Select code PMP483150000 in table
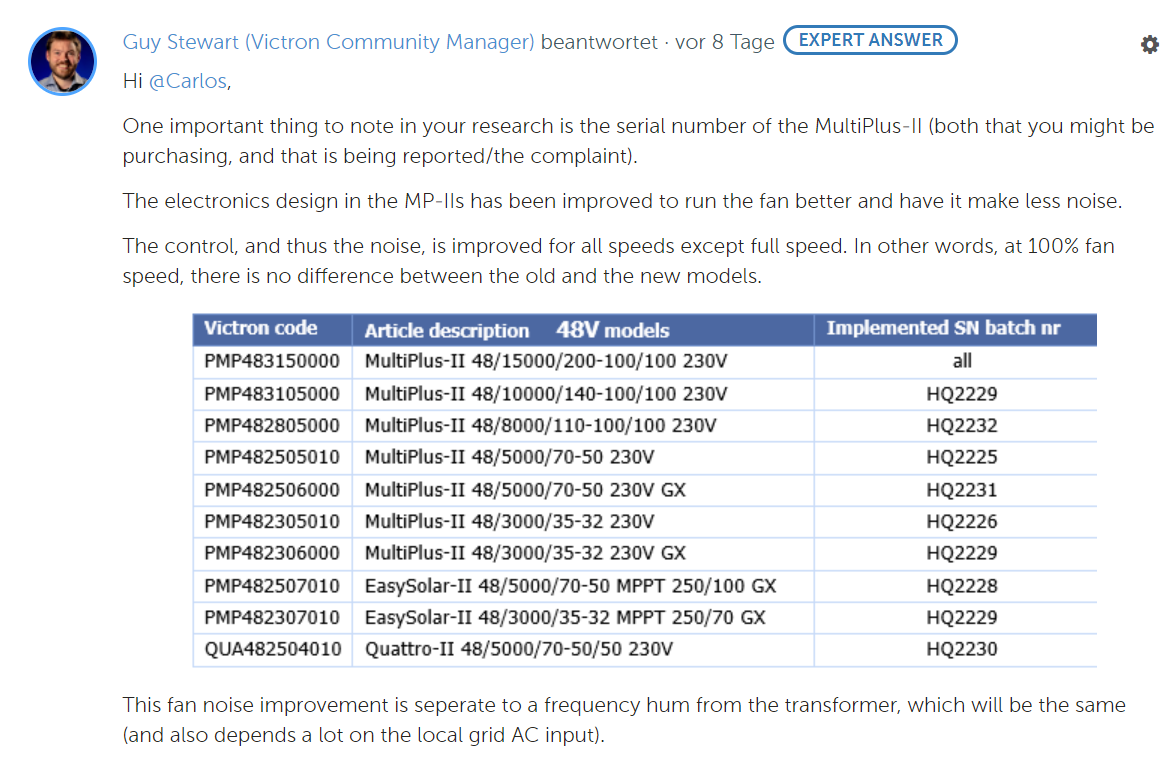The height and width of the screenshot is (779, 1166). point(272,361)
